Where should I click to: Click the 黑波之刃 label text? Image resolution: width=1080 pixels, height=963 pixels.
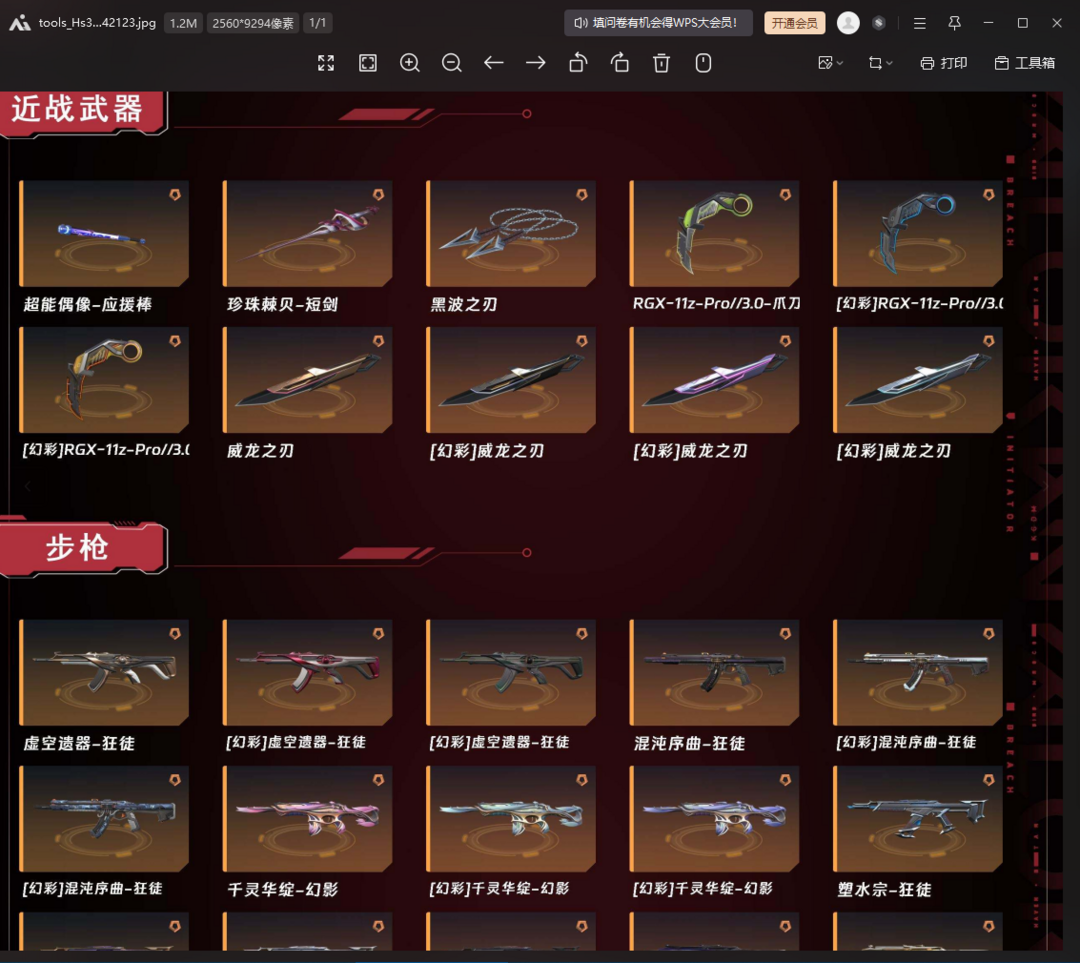tap(464, 304)
